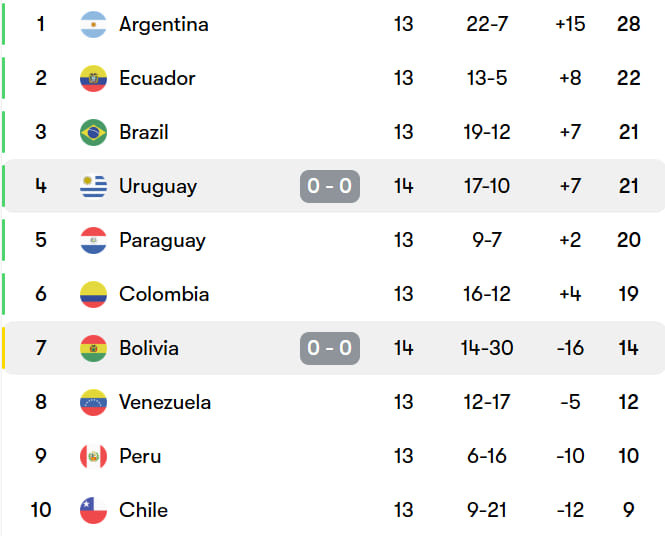The height and width of the screenshot is (536, 665).
Task: Click the Bolivia flag icon
Action: tap(93, 348)
